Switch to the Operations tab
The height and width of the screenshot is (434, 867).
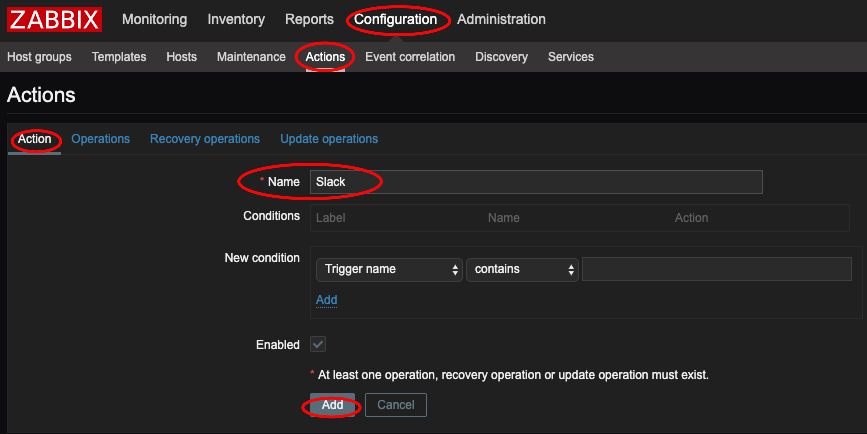(x=101, y=139)
